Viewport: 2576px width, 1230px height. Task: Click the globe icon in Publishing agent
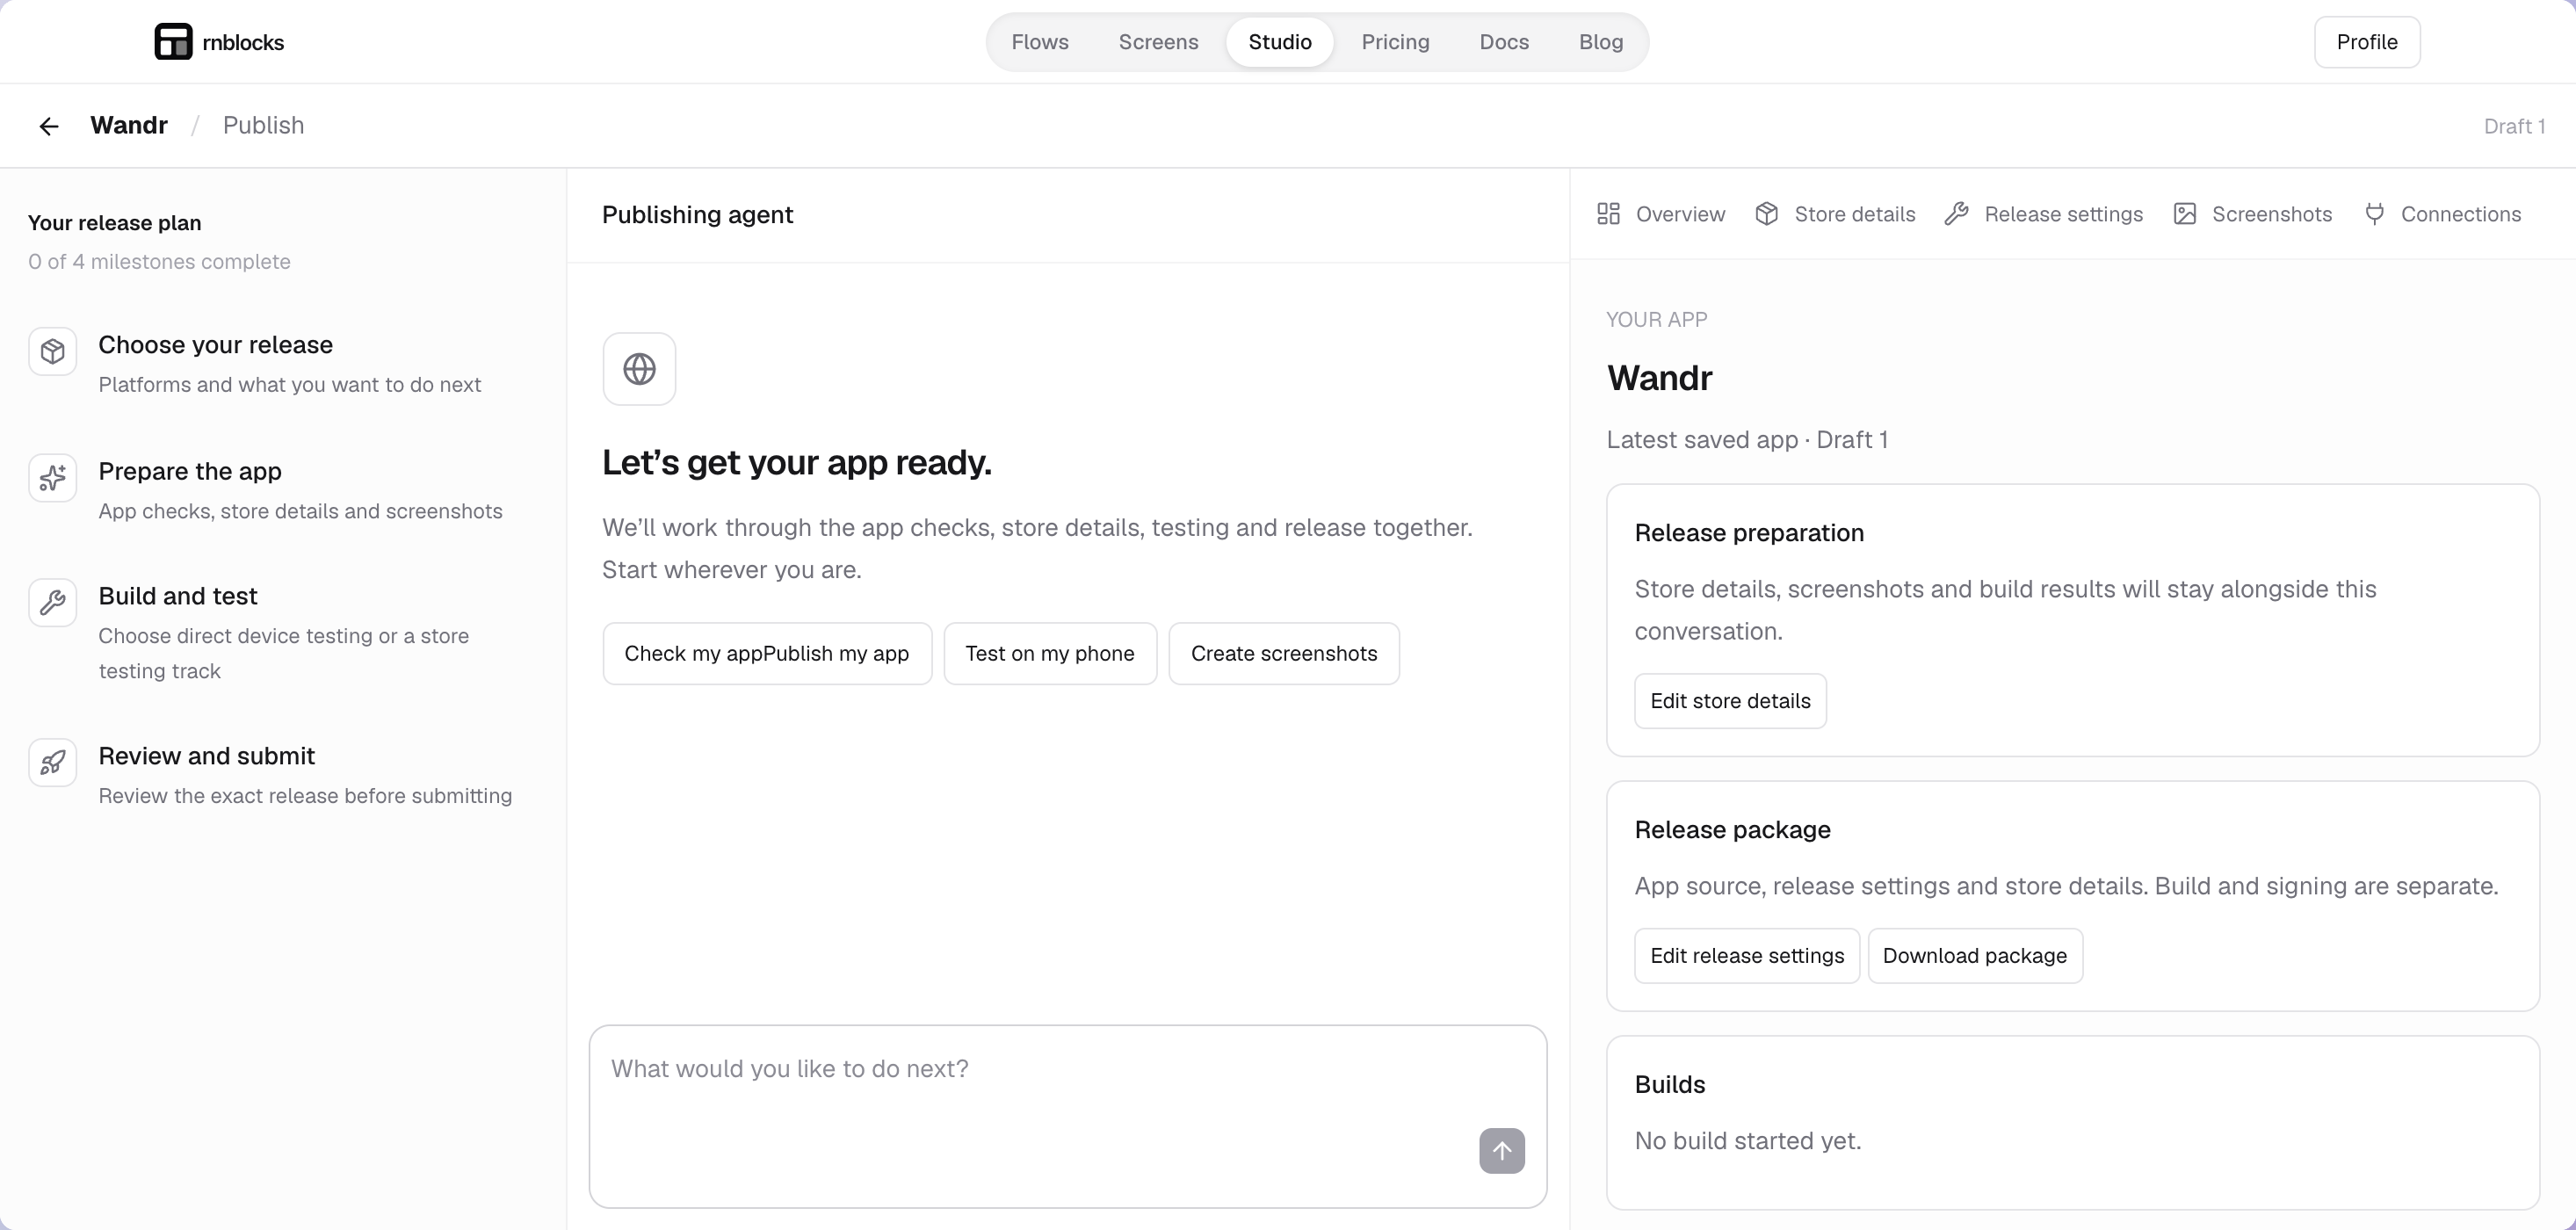pyautogui.click(x=639, y=369)
